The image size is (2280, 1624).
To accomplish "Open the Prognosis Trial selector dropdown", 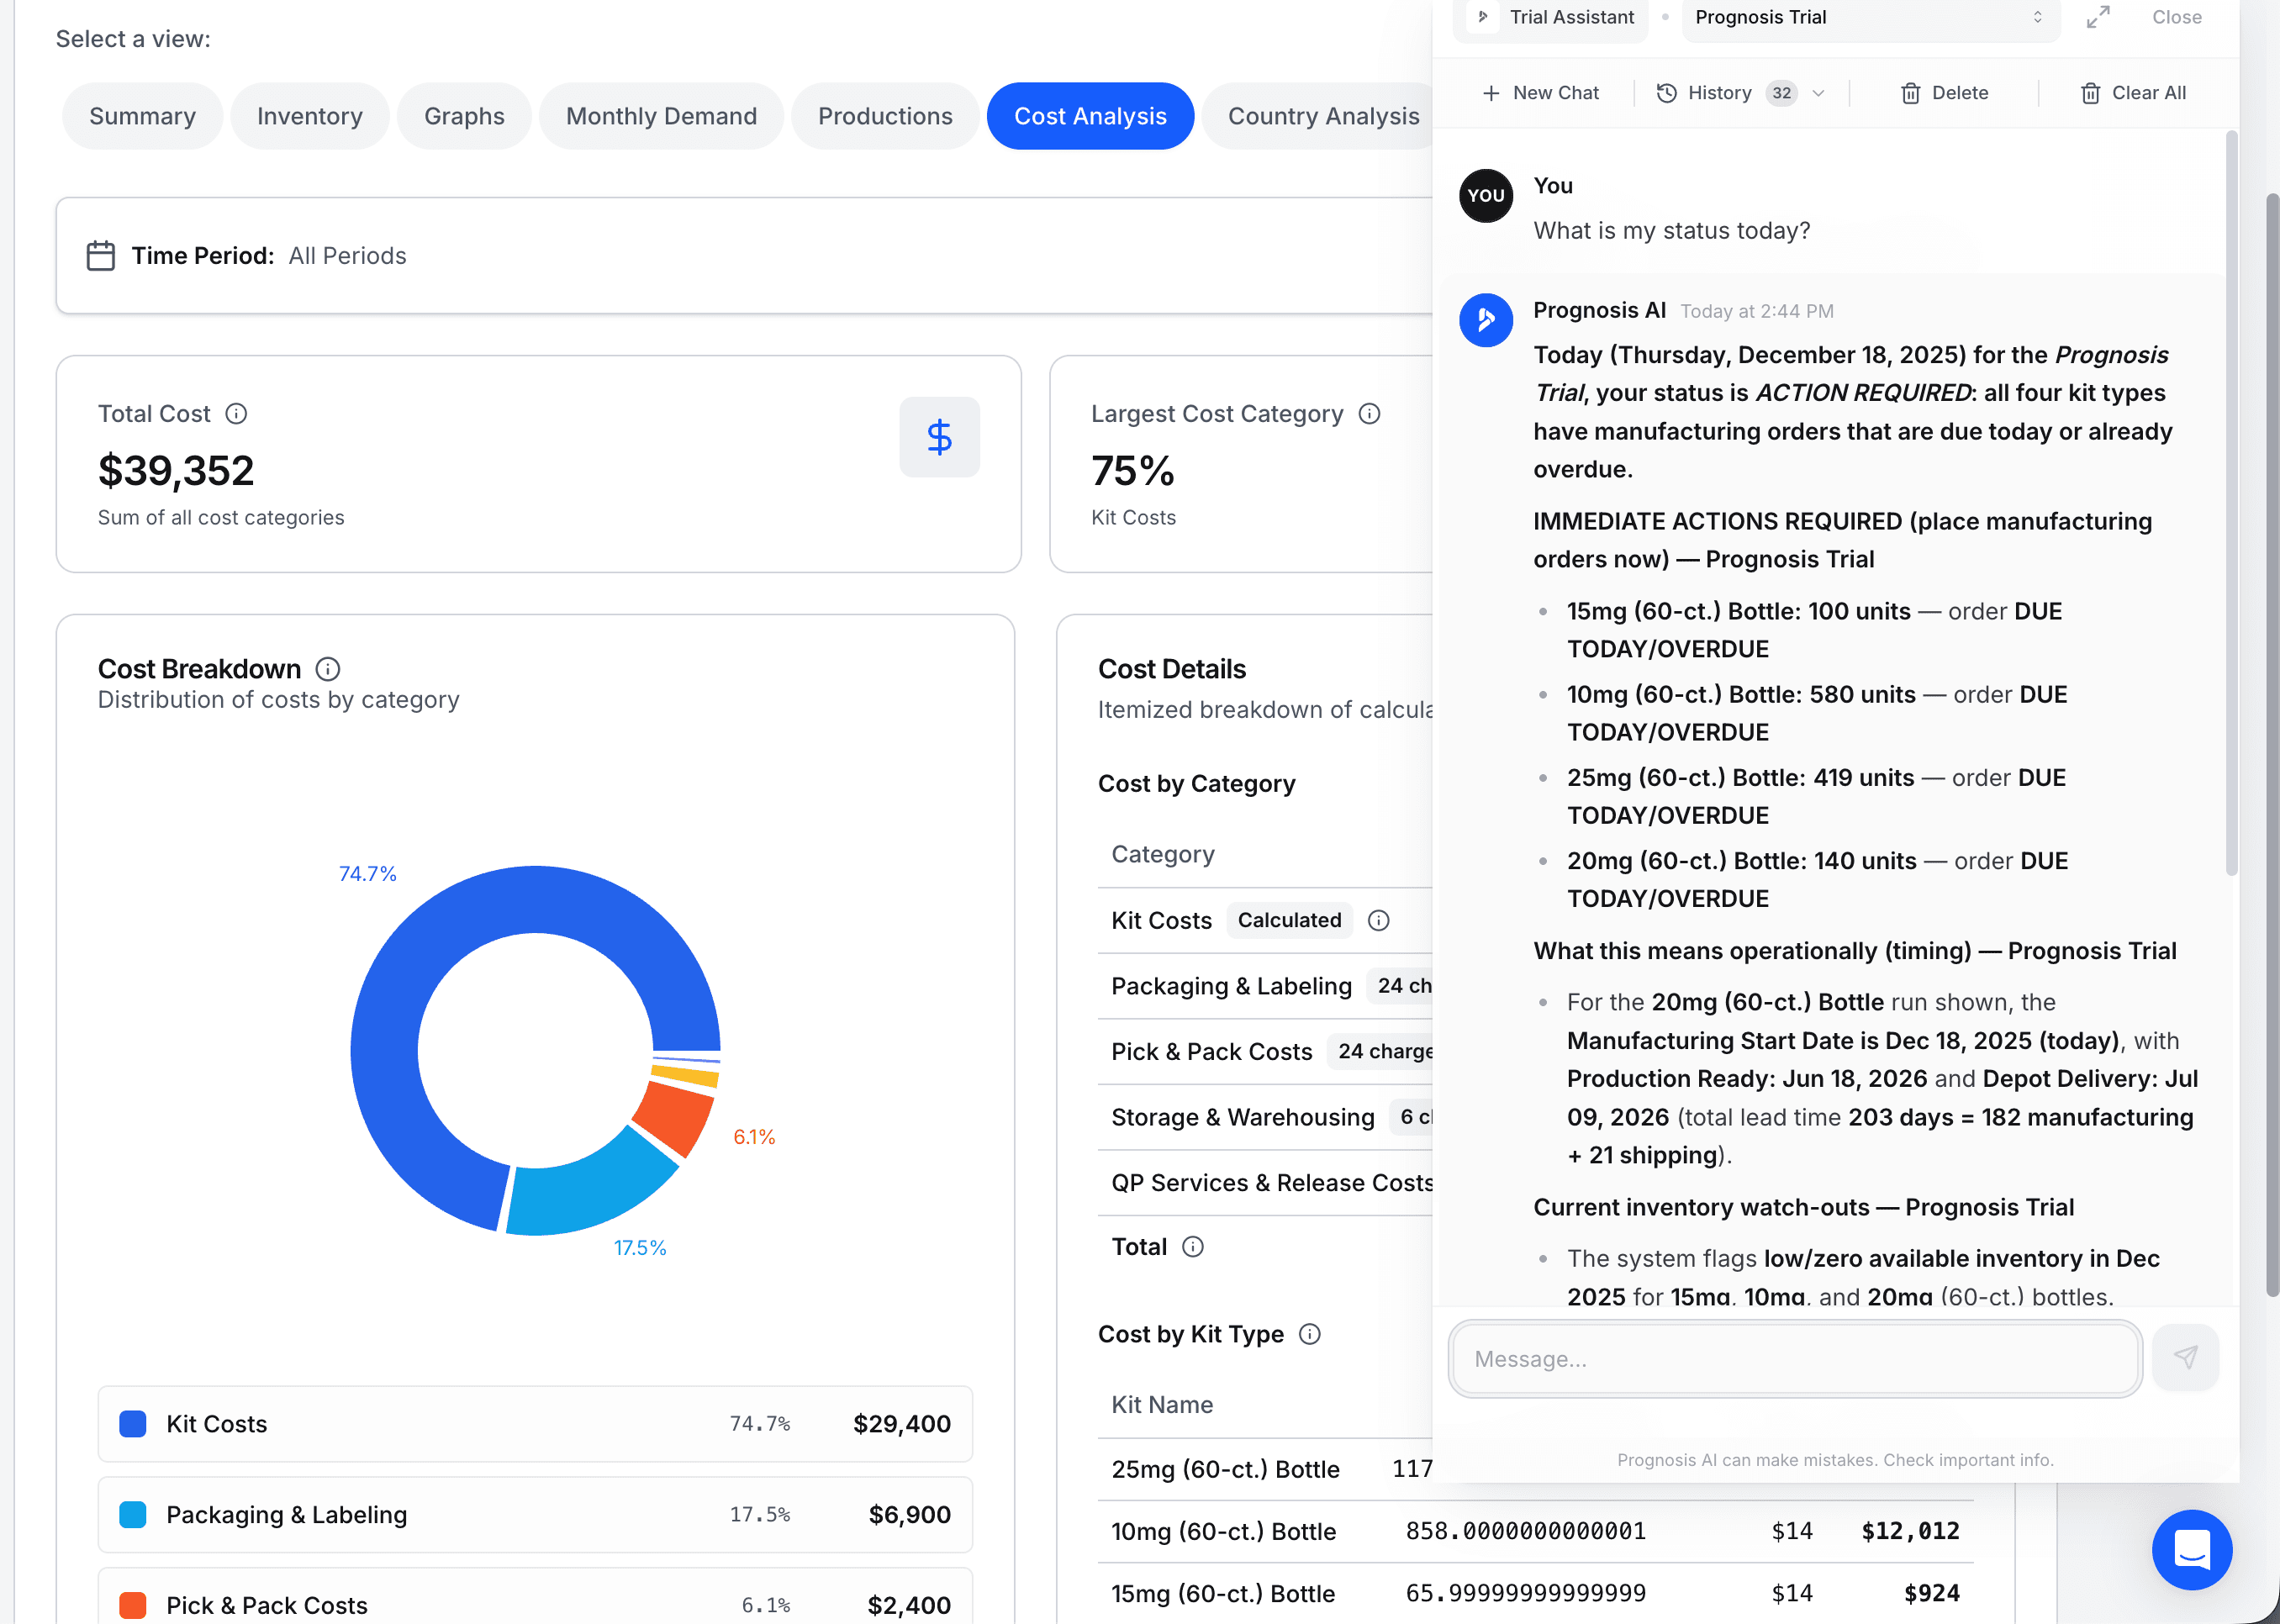I will (1868, 17).
